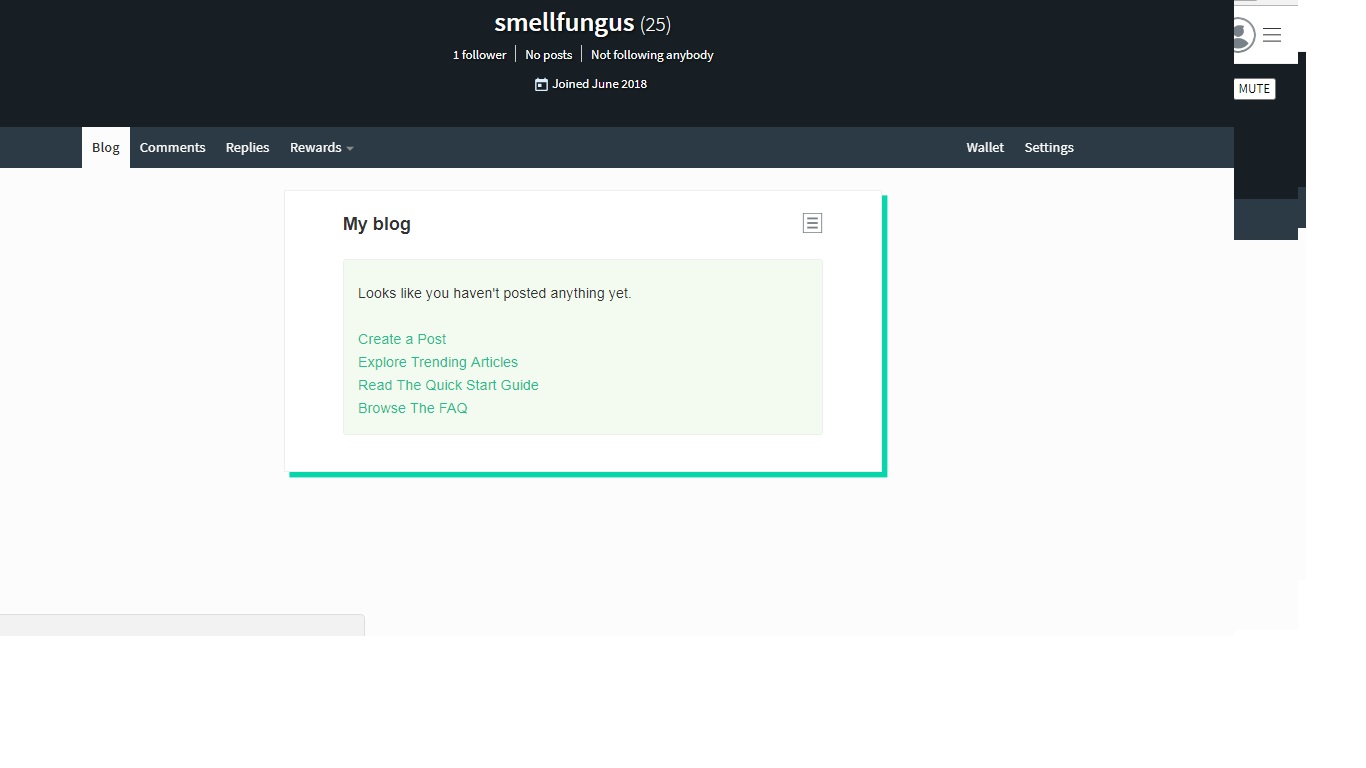This screenshot has width=1366, height=768.
Task: Open the Settings tab
Action: coord(1049,147)
